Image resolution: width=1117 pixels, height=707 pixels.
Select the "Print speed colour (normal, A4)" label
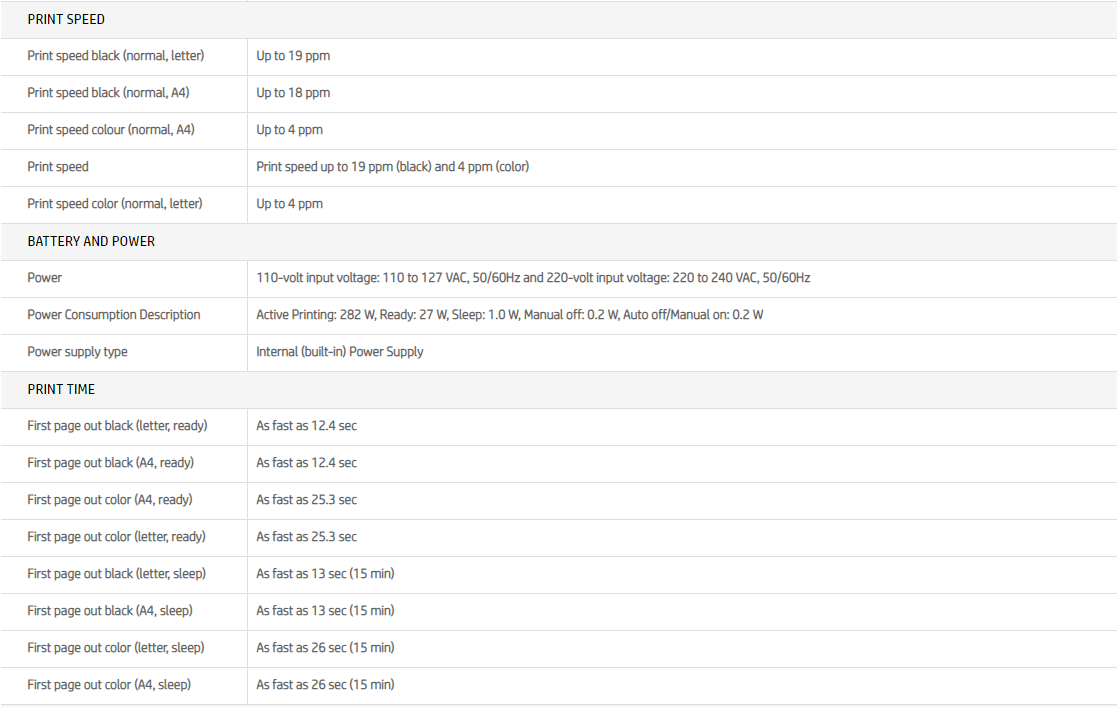point(111,130)
